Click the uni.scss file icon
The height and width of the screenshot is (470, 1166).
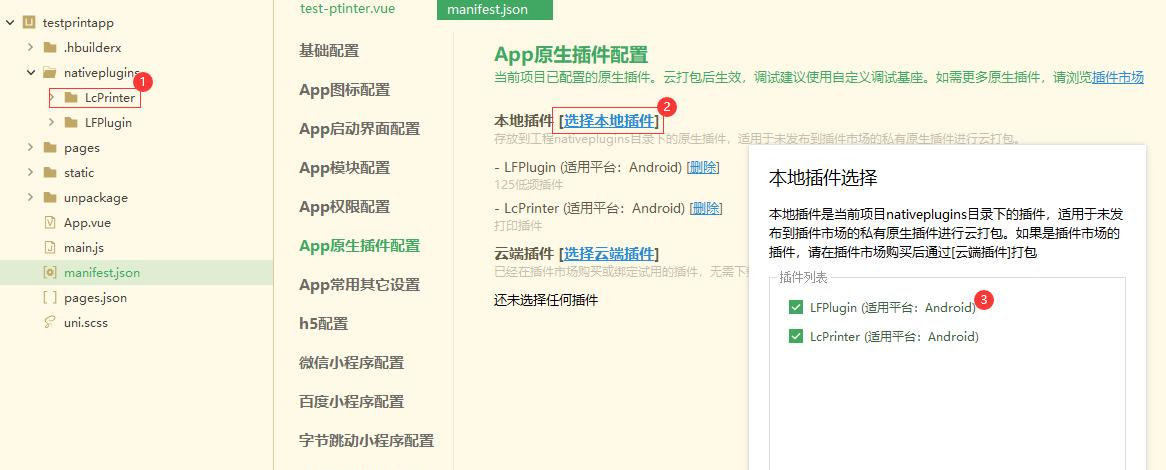point(49,322)
